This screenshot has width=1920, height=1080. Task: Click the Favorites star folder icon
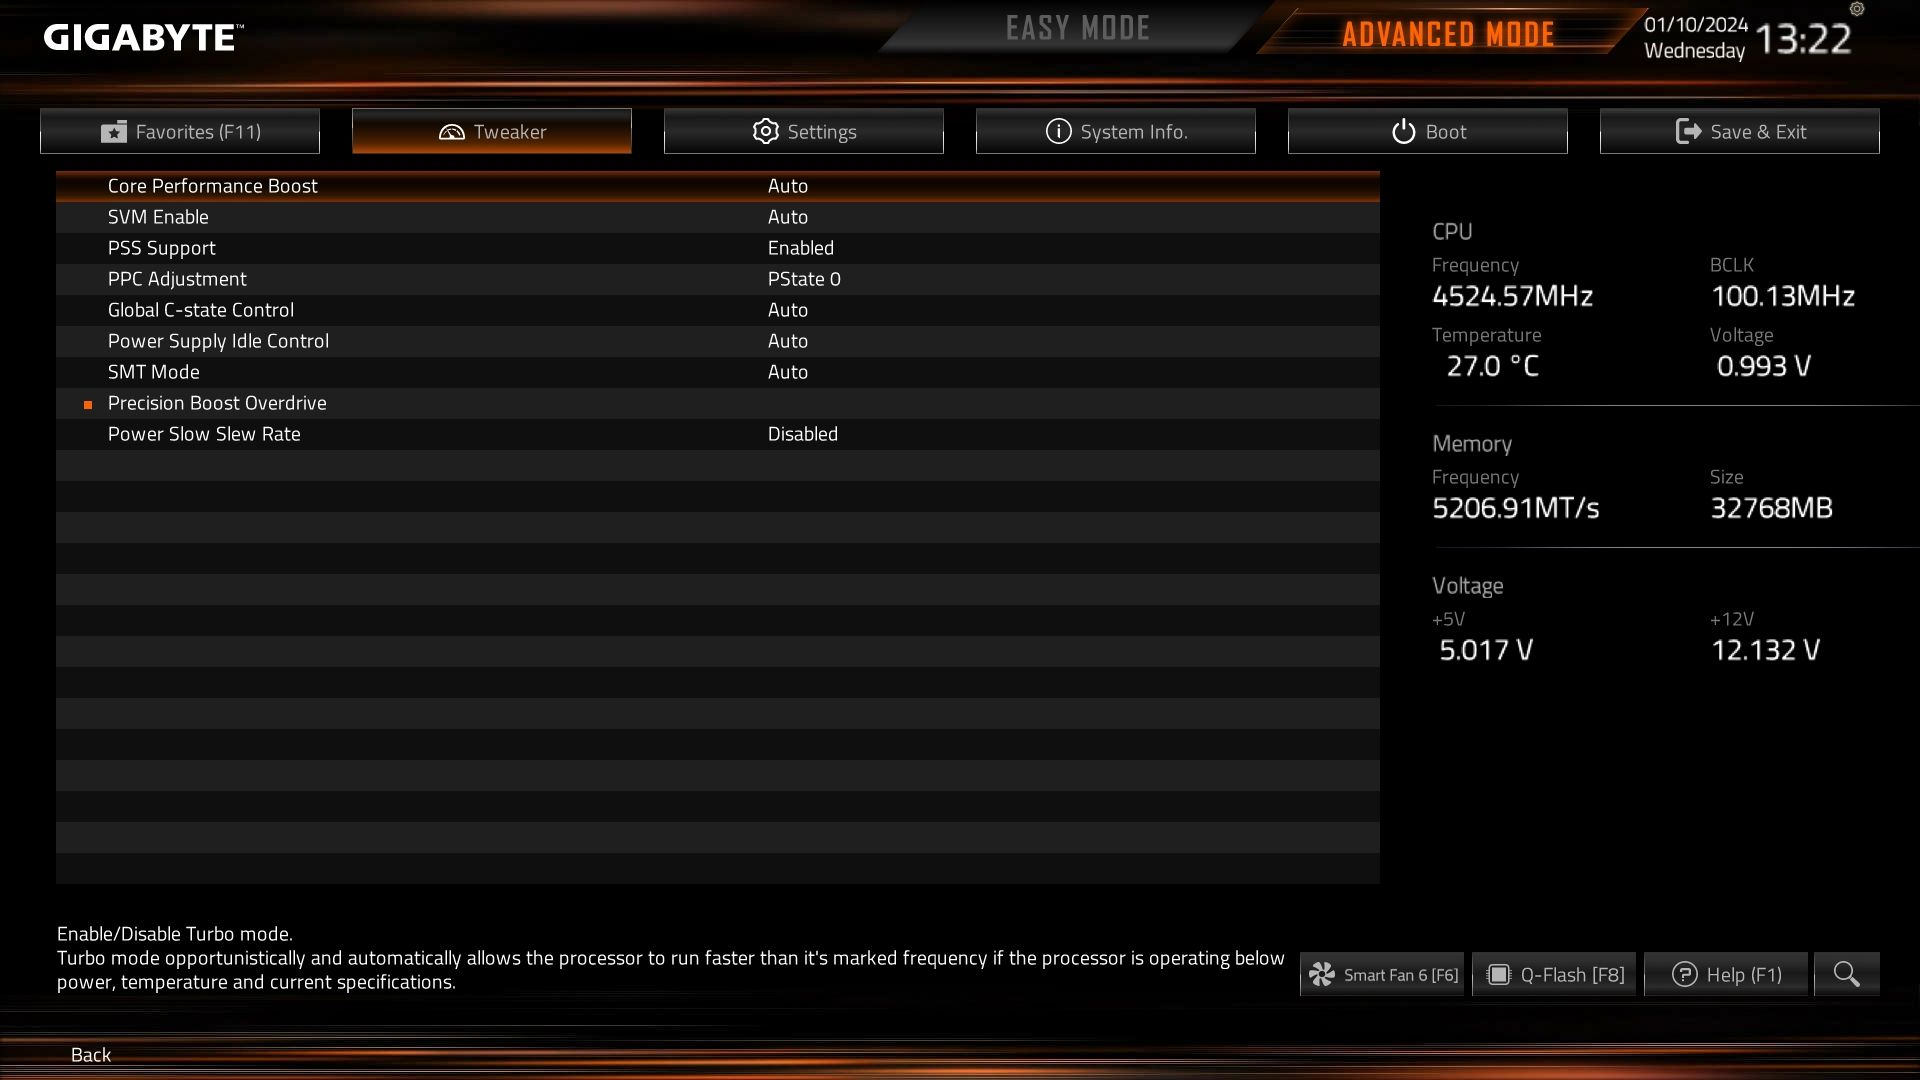tap(114, 132)
